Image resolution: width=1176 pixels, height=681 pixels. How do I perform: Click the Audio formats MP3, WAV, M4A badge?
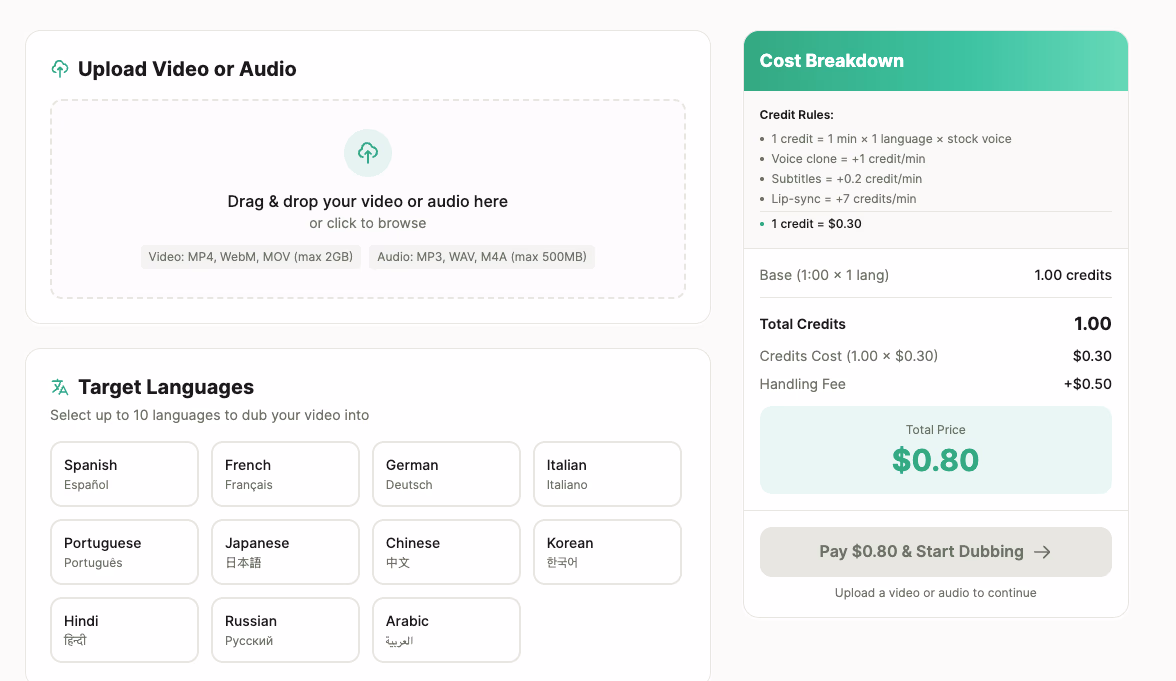(x=481, y=257)
